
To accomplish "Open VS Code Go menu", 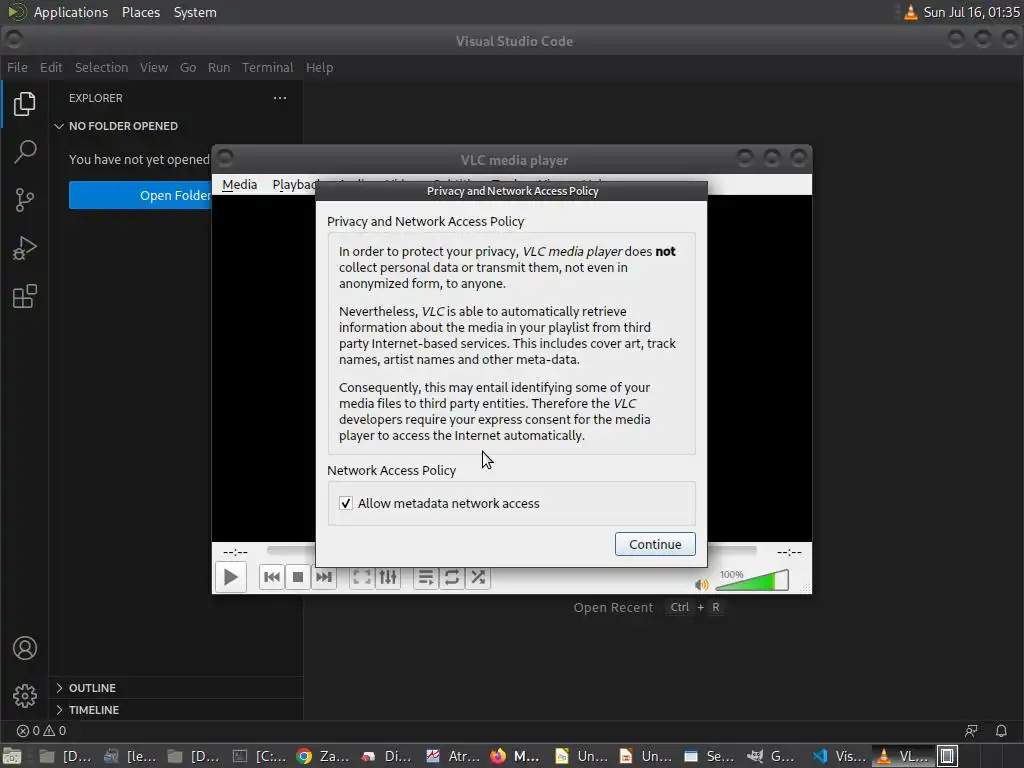I will click(x=187, y=67).
